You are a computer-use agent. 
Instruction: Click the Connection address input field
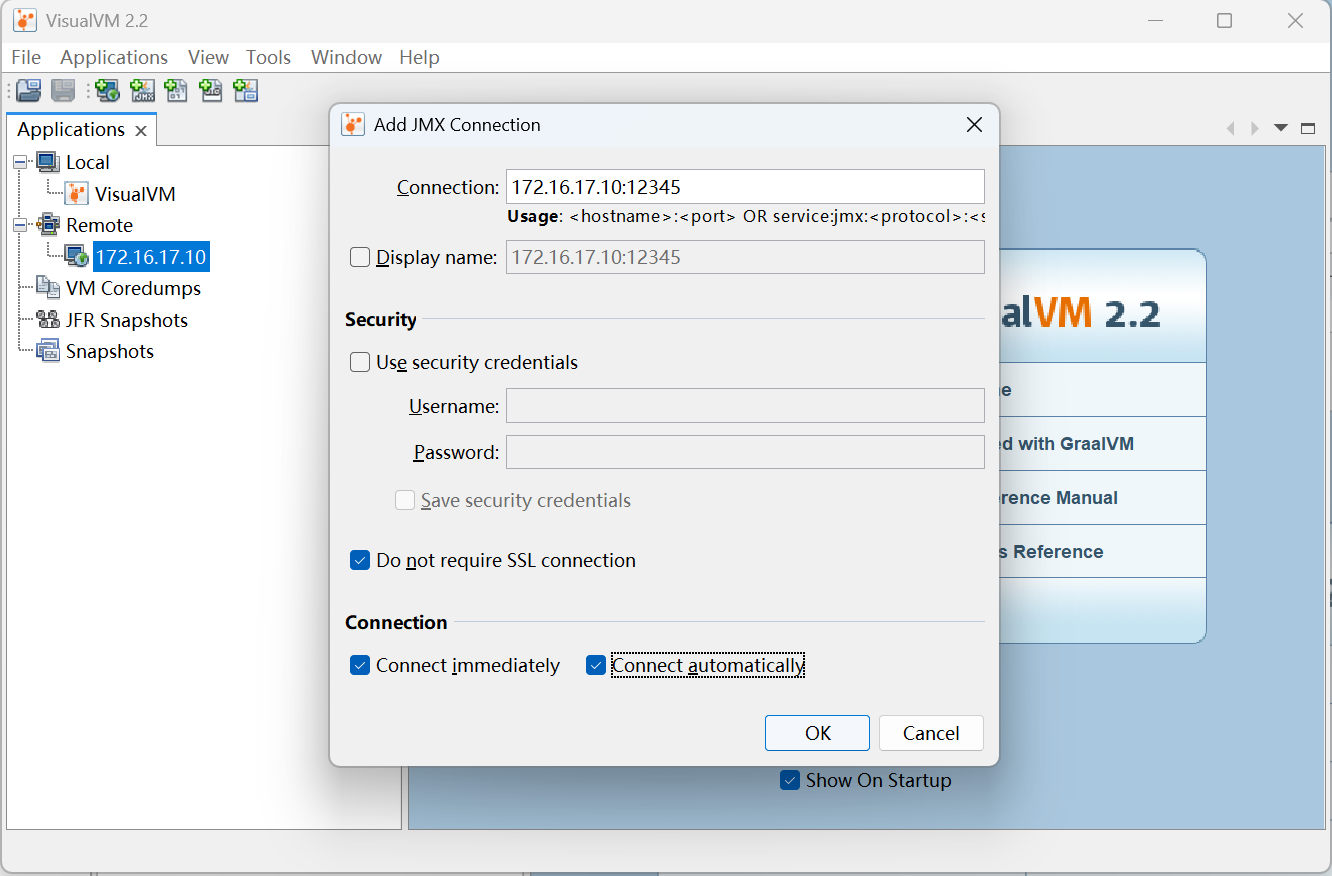click(744, 187)
